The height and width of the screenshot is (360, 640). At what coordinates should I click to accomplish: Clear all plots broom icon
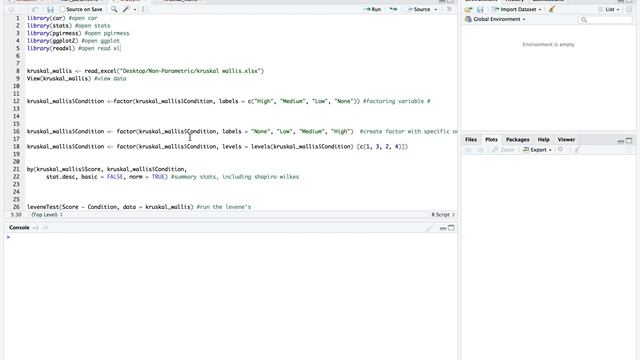(577, 150)
